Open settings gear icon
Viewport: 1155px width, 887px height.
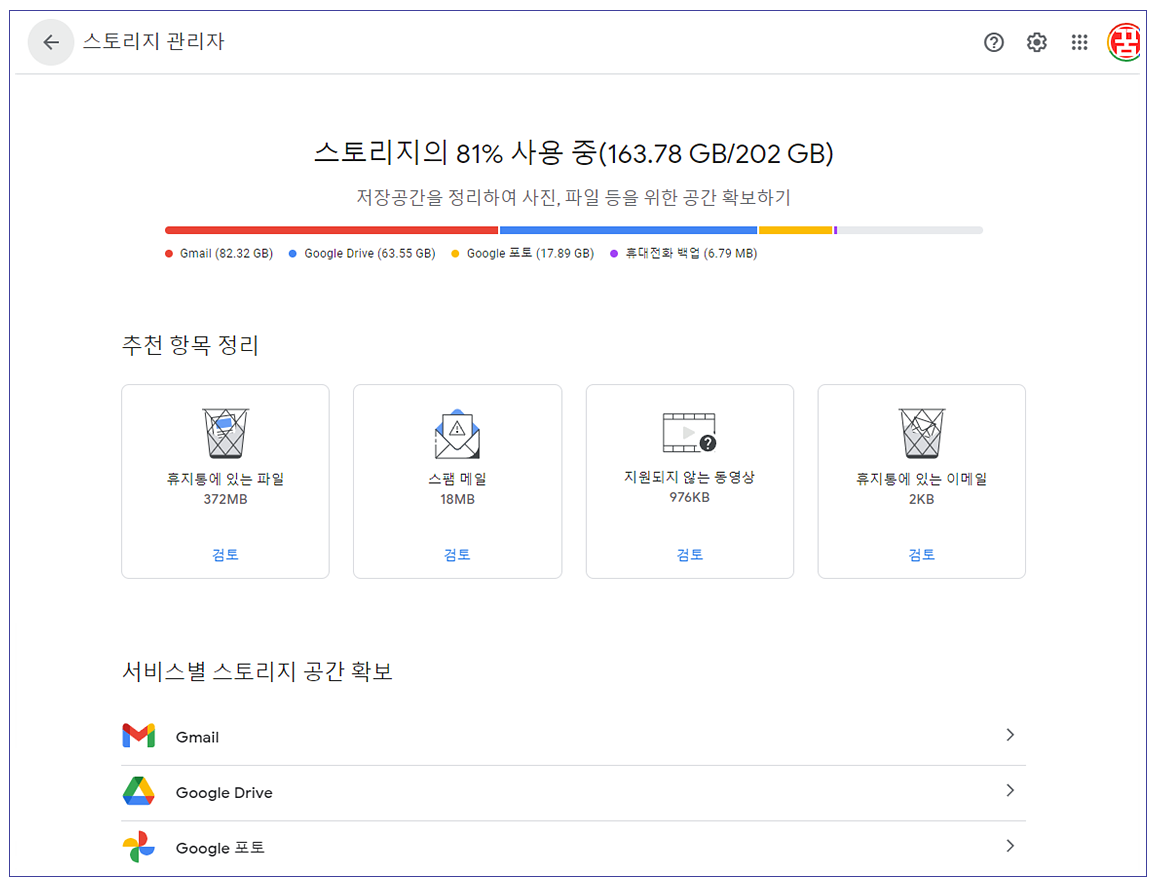[x=1036, y=43]
